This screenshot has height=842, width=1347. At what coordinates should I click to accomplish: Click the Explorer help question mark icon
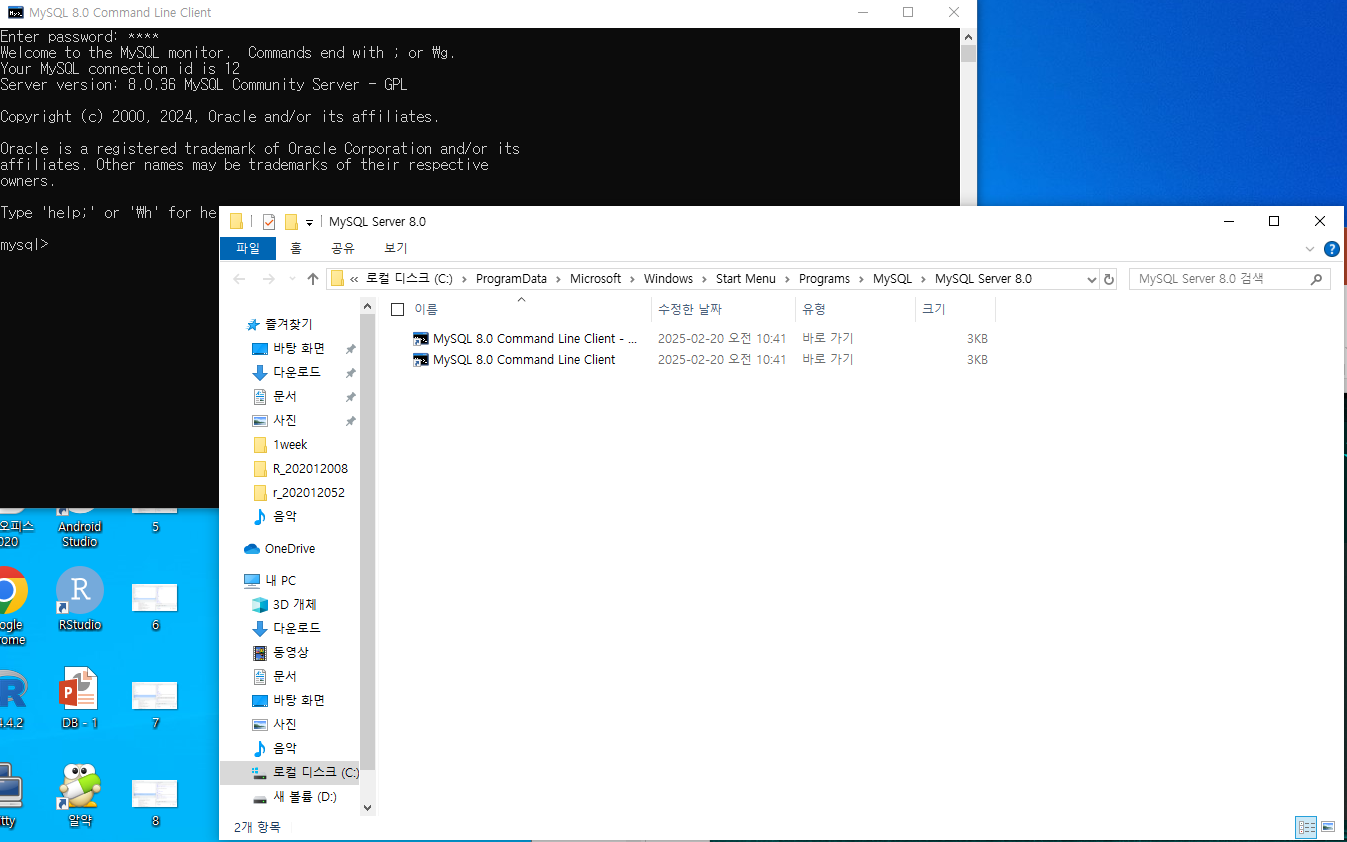pos(1331,249)
